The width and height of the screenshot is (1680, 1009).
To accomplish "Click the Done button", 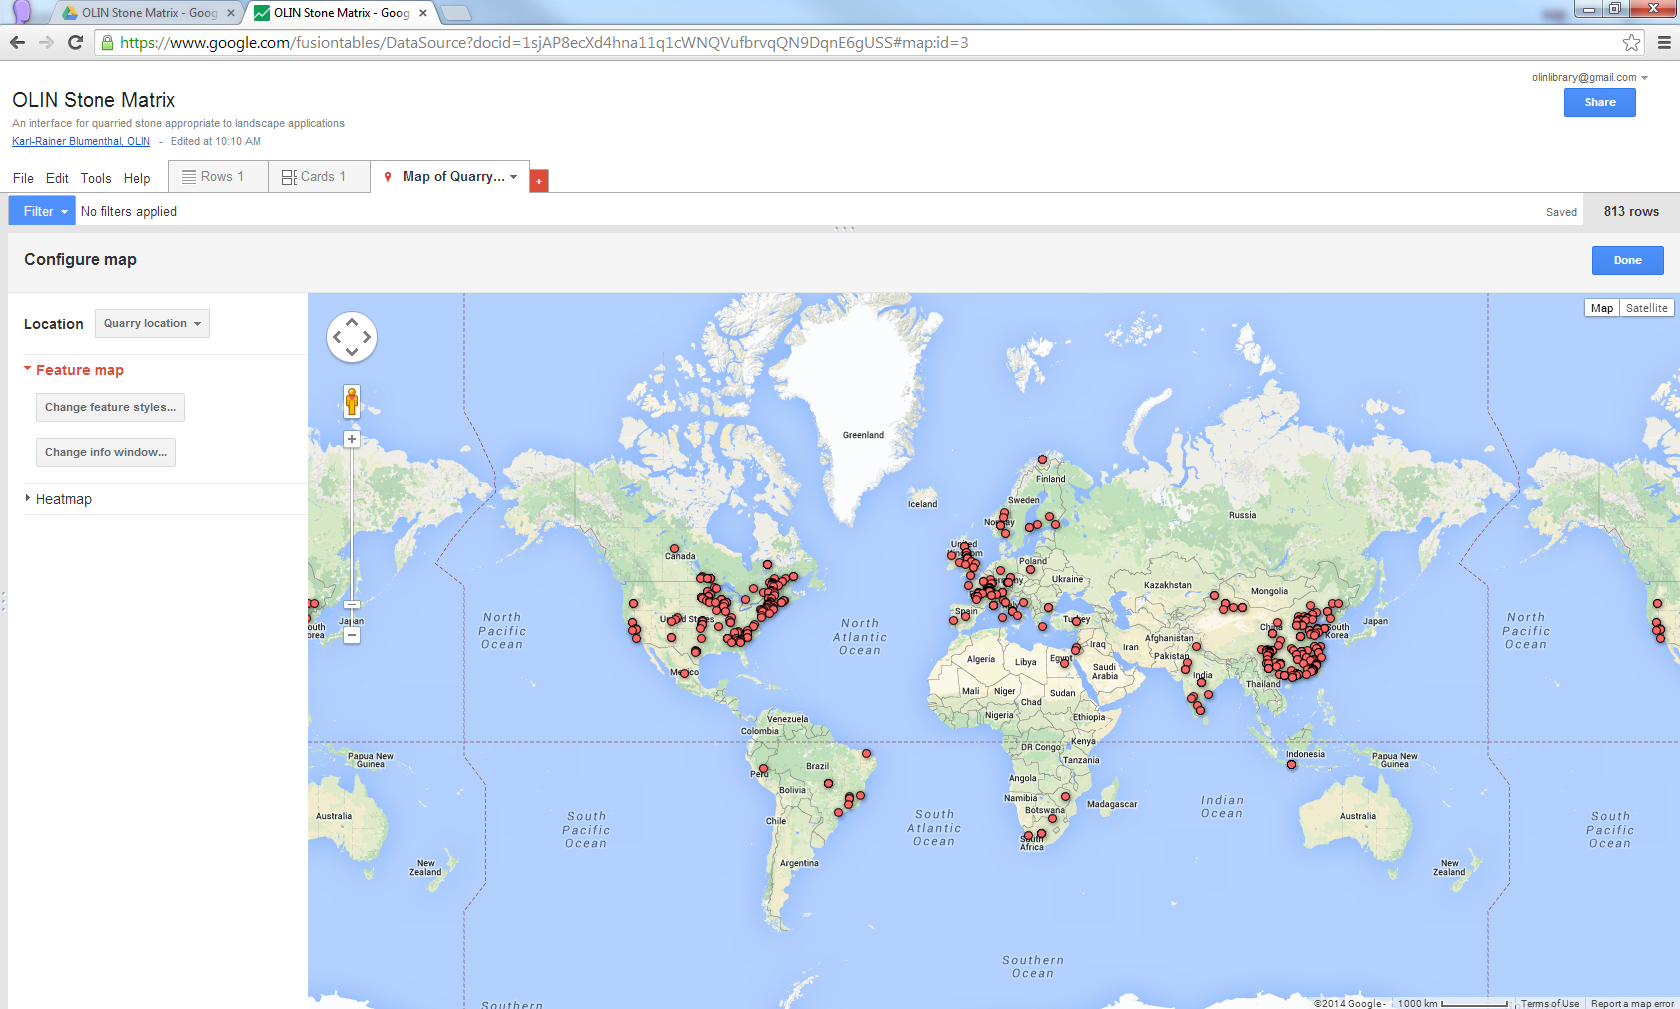I will (1627, 260).
